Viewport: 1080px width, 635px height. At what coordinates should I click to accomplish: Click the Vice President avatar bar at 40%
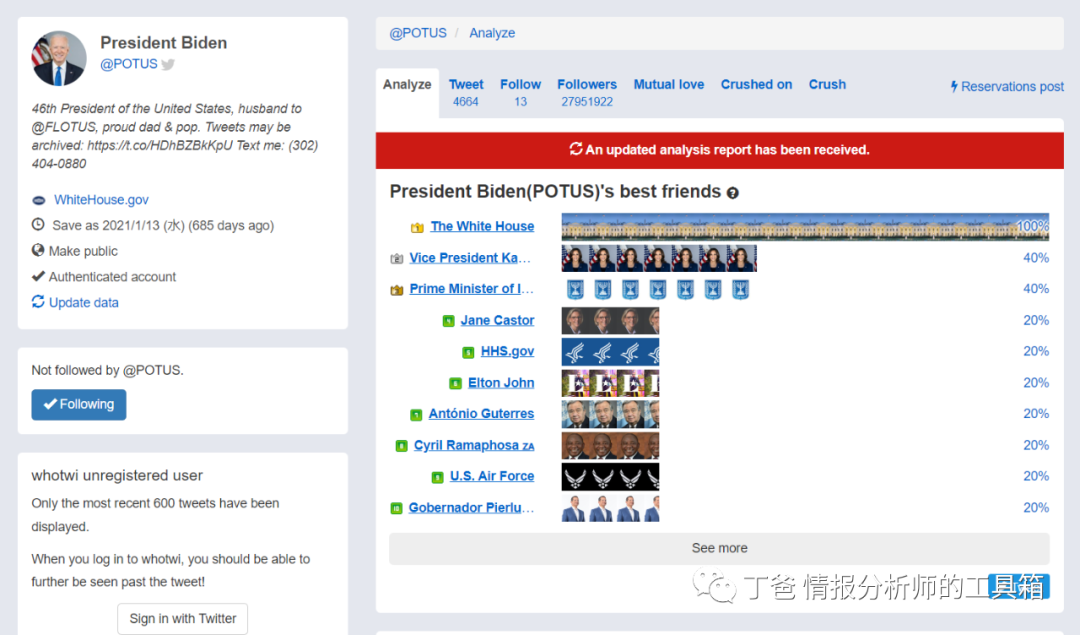point(659,258)
